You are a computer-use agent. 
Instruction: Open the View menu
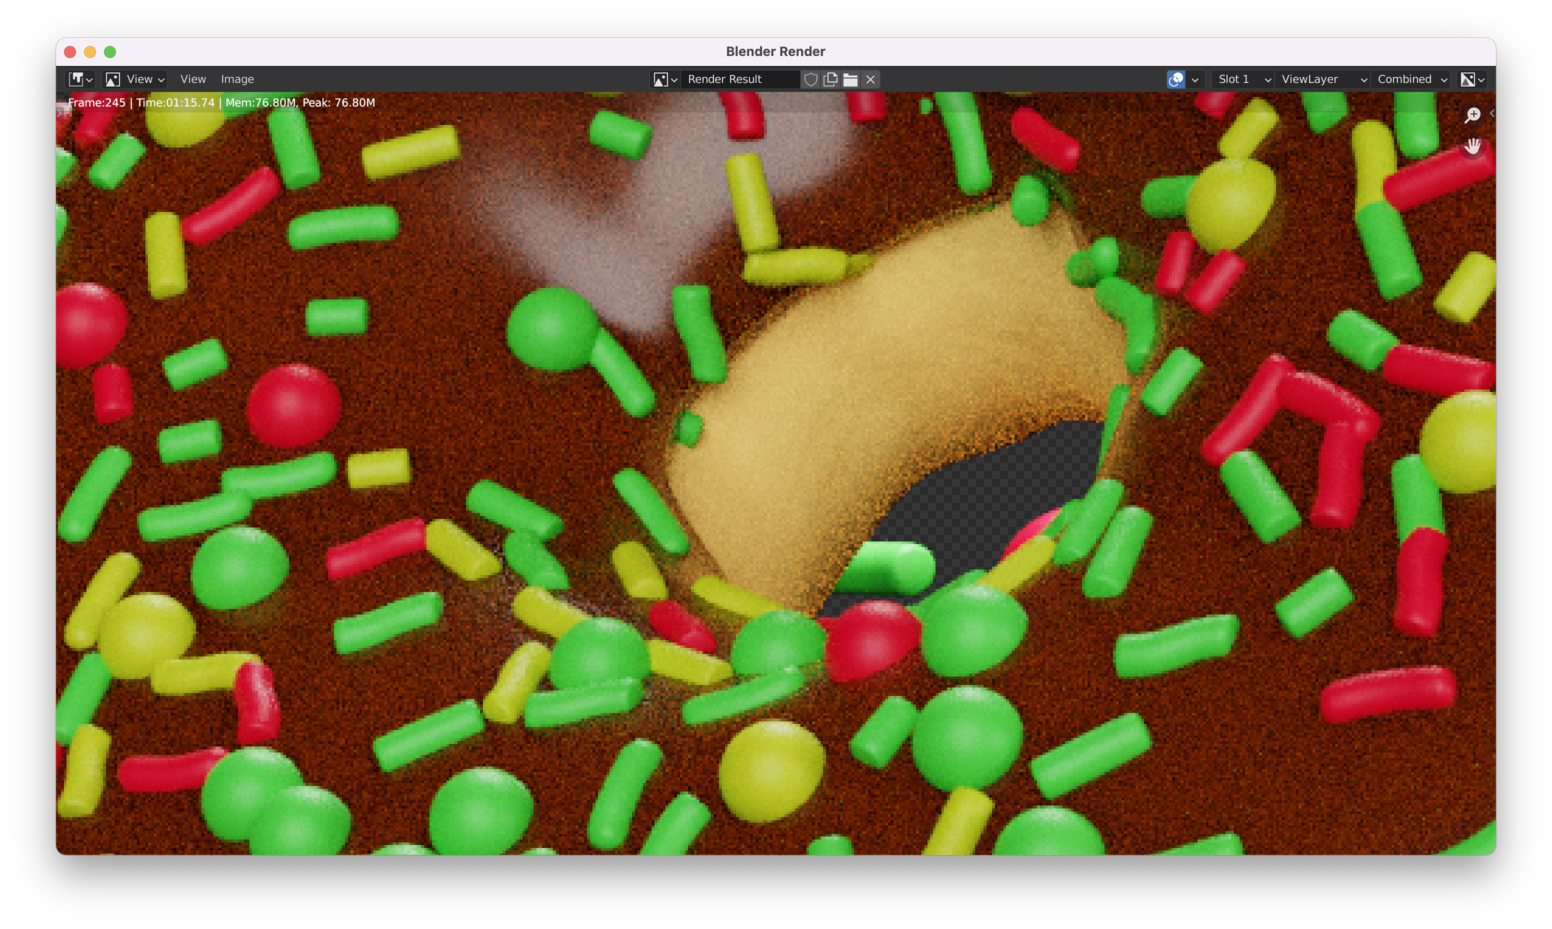(193, 79)
